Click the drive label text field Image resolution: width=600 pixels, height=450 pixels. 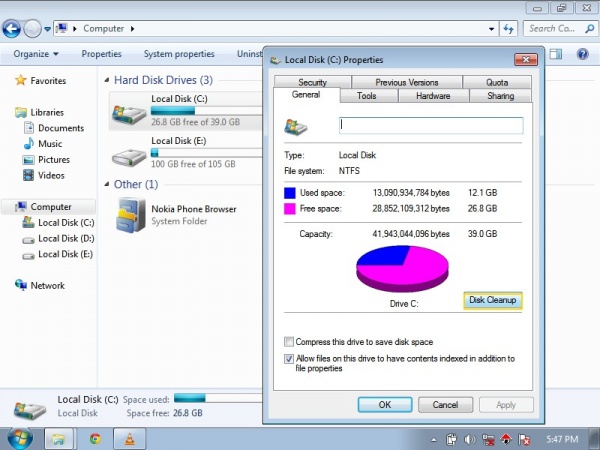[x=431, y=125]
